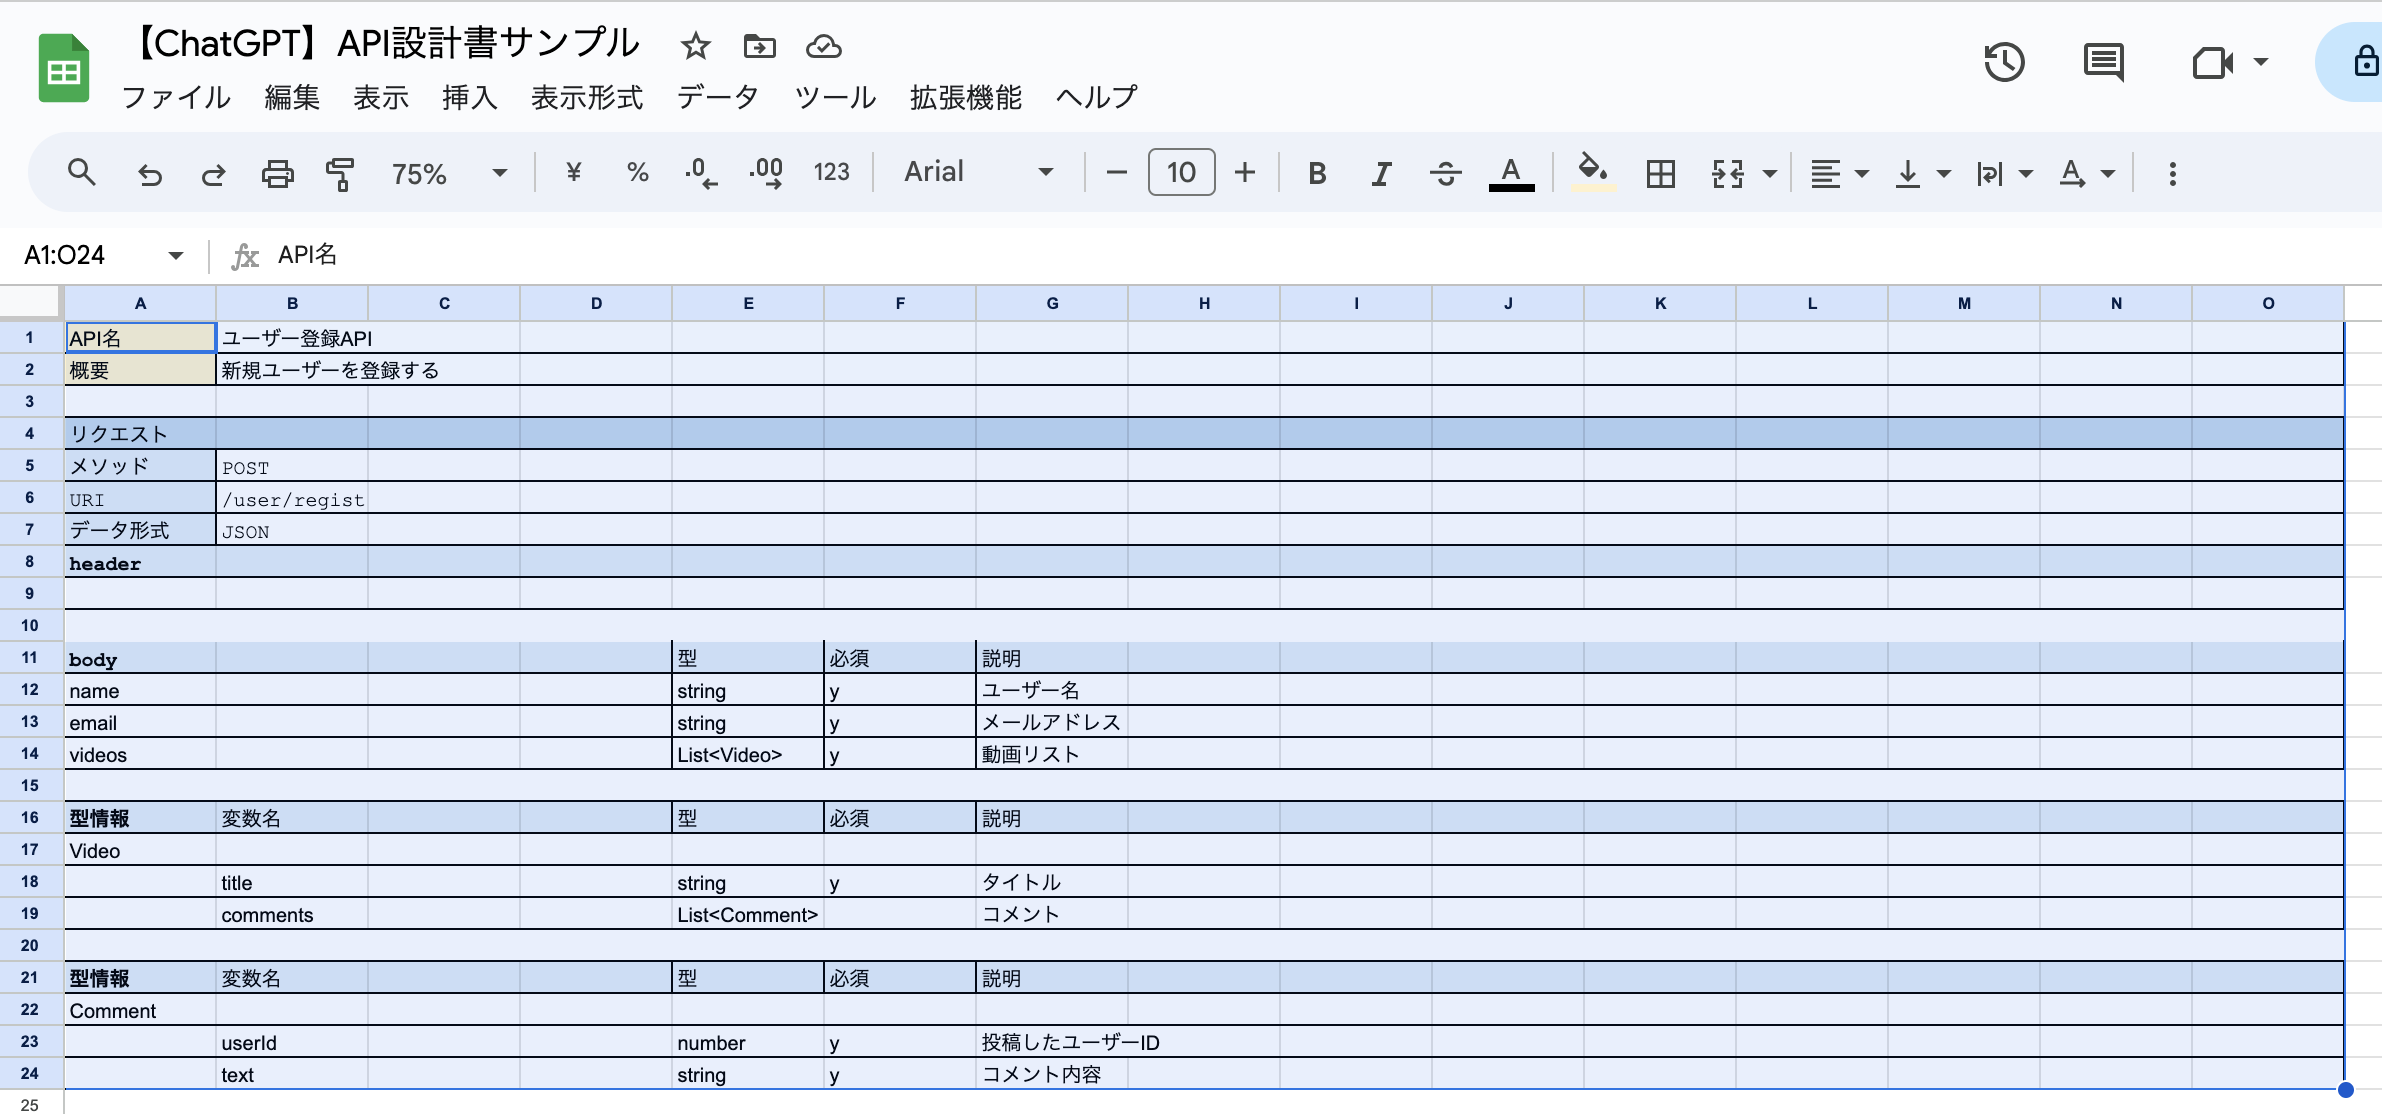Viewport: 2382px width, 1114px height.
Task: Undo the last action
Action: click(149, 172)
